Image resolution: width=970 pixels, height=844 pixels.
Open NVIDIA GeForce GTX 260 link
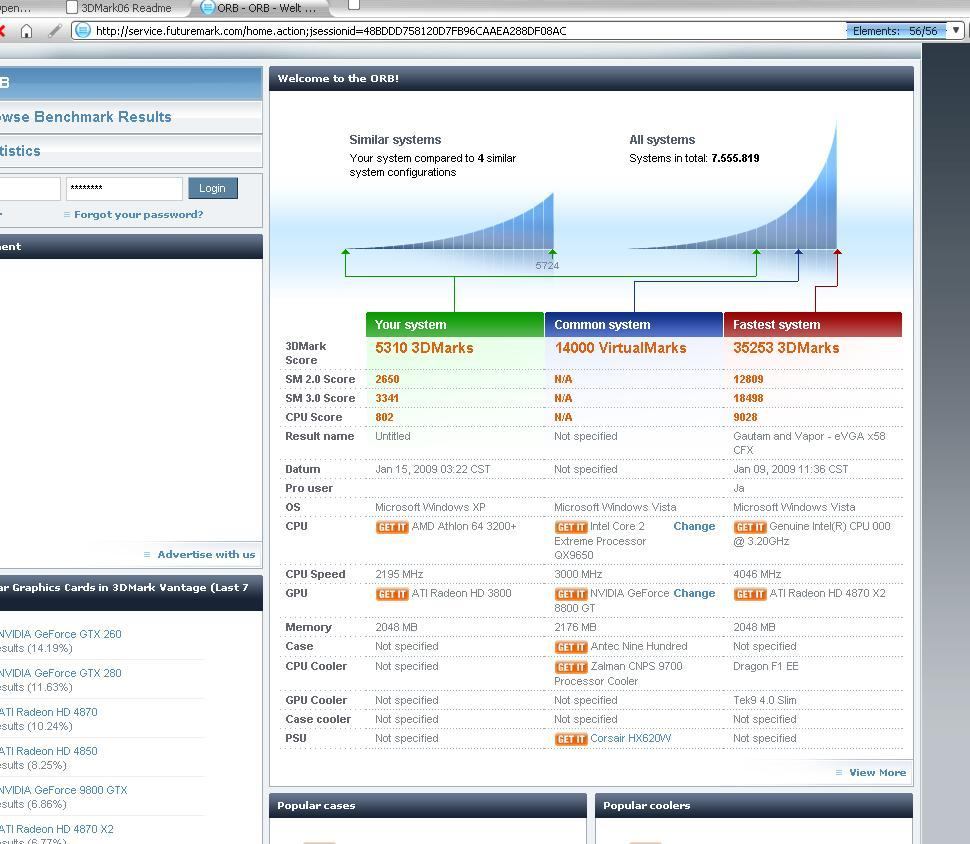coord(60,634)
